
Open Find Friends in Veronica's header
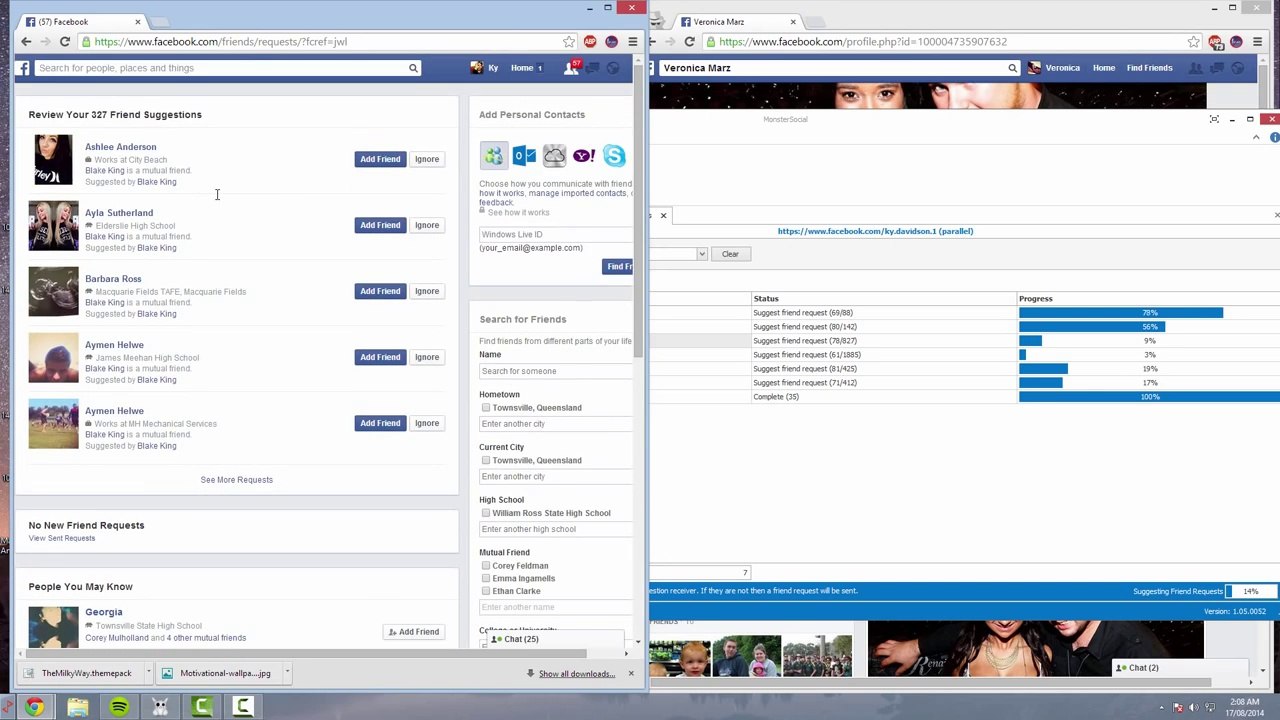(1149, 68)
